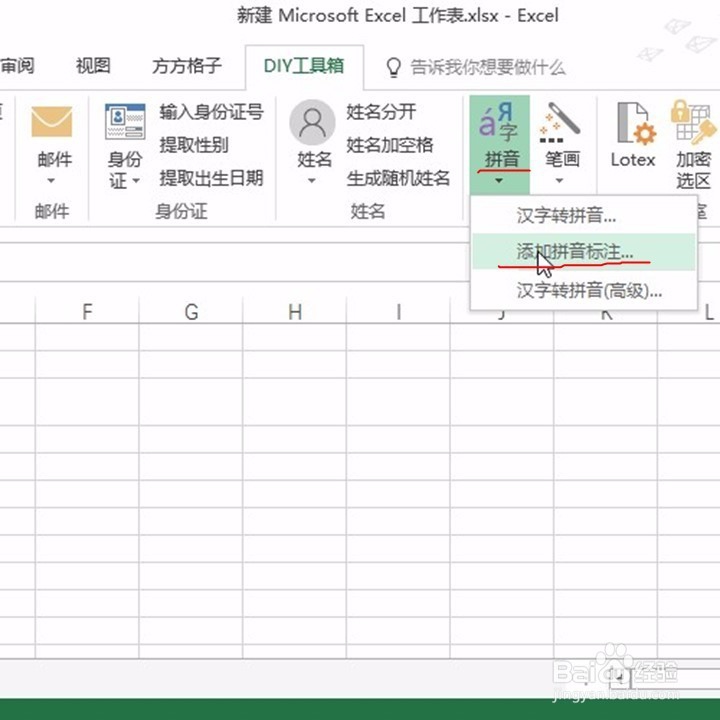The height and width of the screenshot is (720, 720).
Task: Expand the 笔画 dropdown arrow
Action: (559, 180)
